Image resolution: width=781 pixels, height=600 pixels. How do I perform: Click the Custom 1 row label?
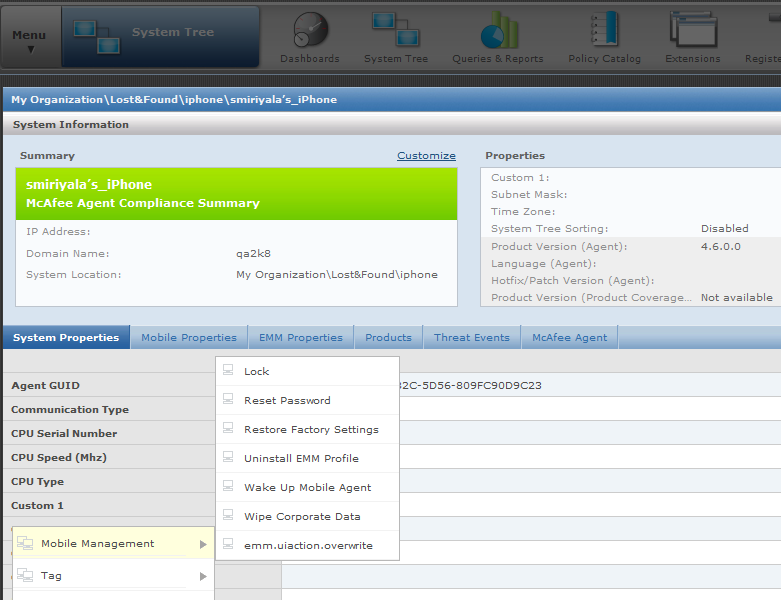(37, 505)
